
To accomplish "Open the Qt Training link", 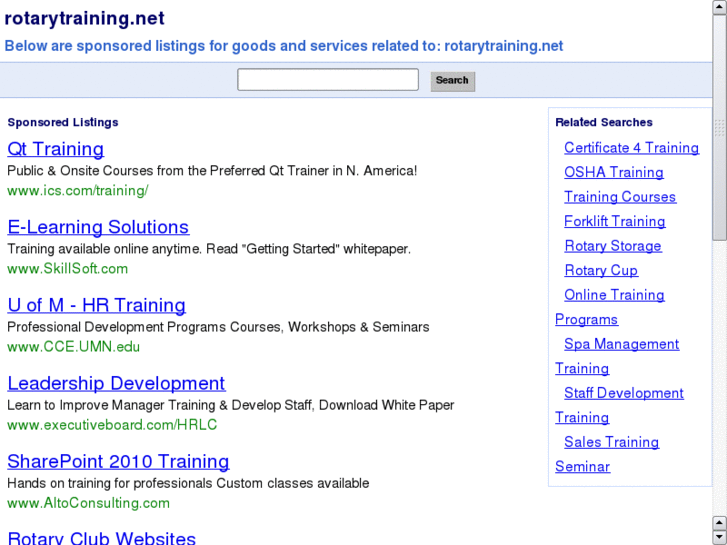I will click(56, 149).
